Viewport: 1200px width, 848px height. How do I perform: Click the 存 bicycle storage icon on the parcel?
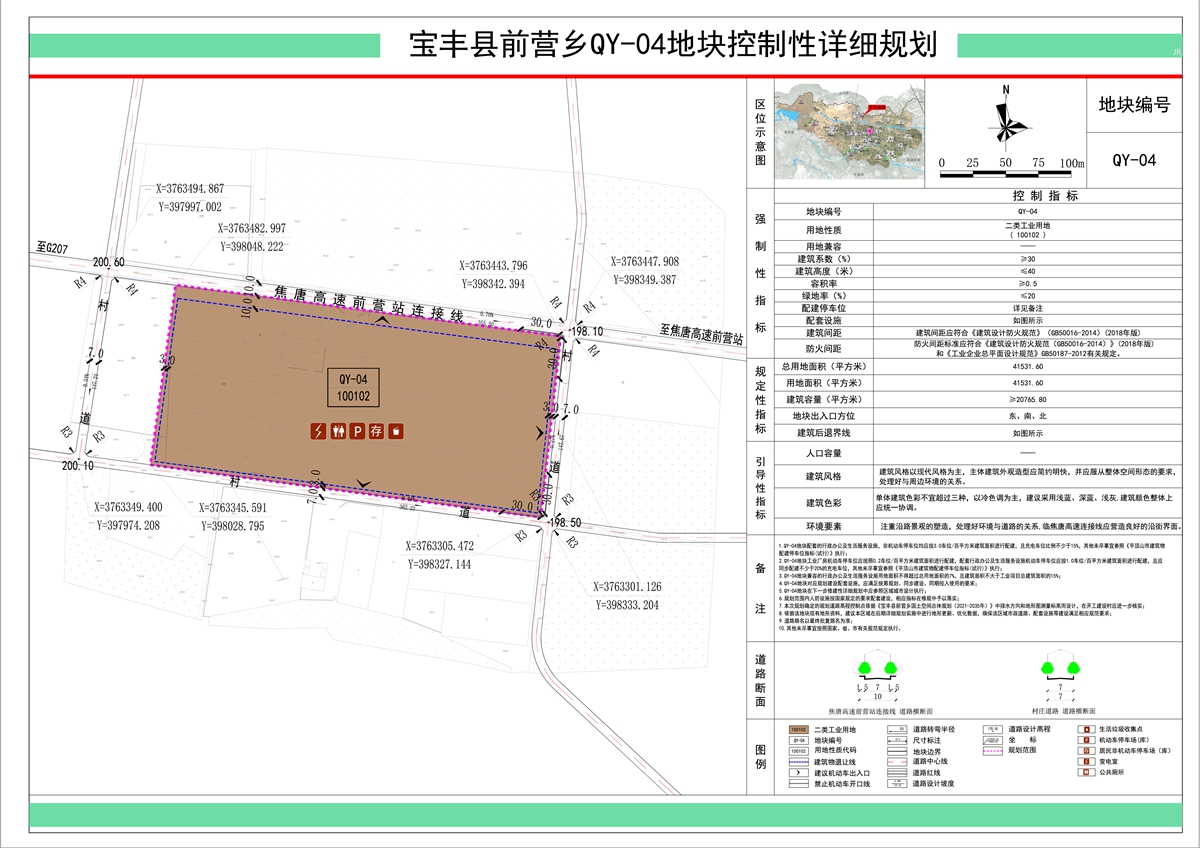click(377, 432)
